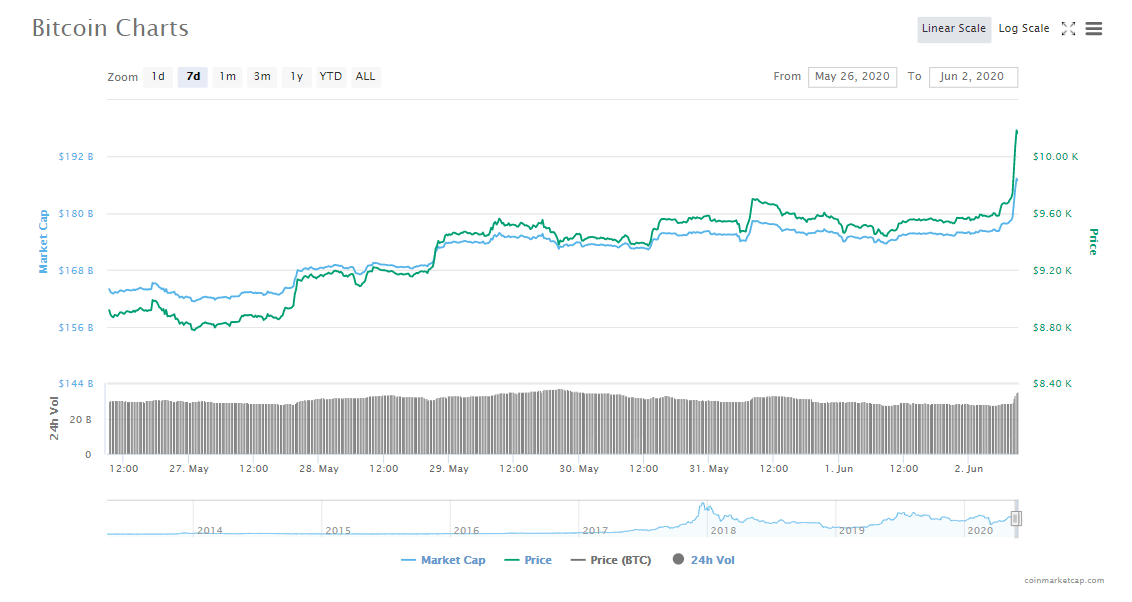The width and height of the screenshot is (1132, 602).
Task: Set zoom to 7d
Action: [193, 77]
